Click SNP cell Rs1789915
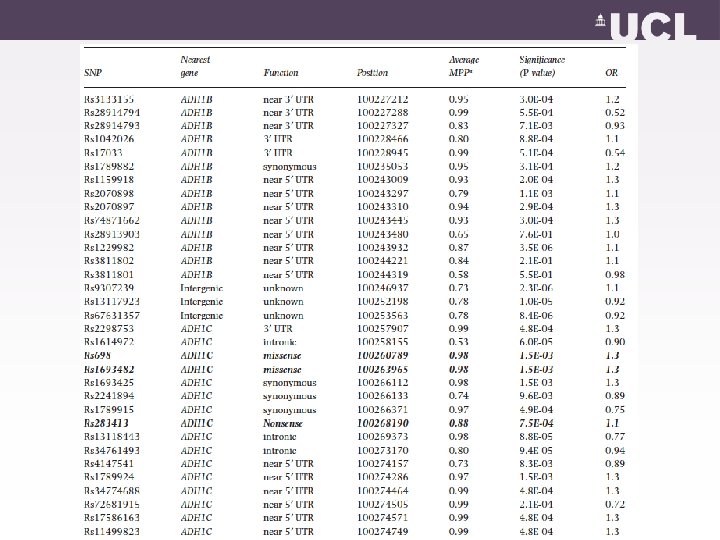 coord(109,410)
